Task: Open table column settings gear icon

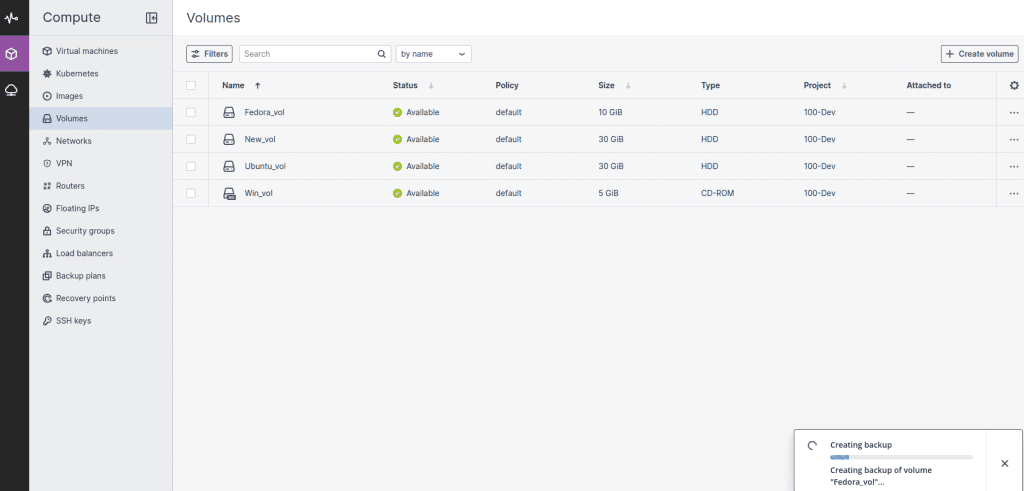Action: 1014,86
